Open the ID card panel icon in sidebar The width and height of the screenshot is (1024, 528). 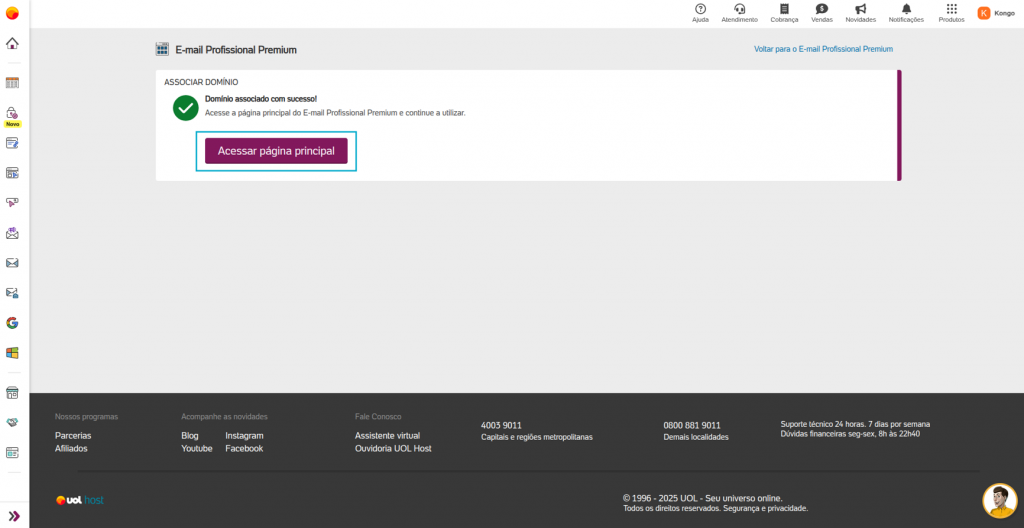[x=12, y=452]
